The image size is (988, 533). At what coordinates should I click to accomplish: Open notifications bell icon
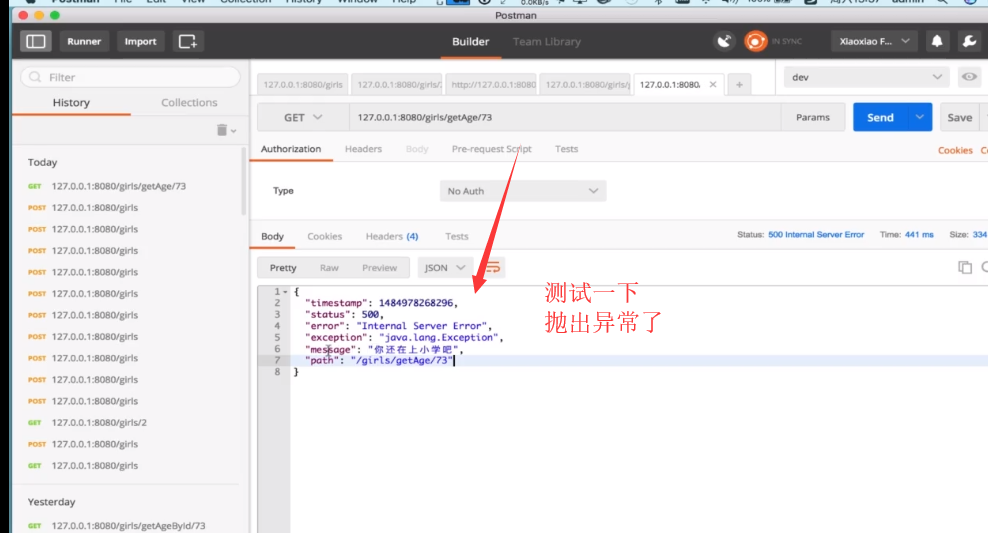[x=937, y=42]
